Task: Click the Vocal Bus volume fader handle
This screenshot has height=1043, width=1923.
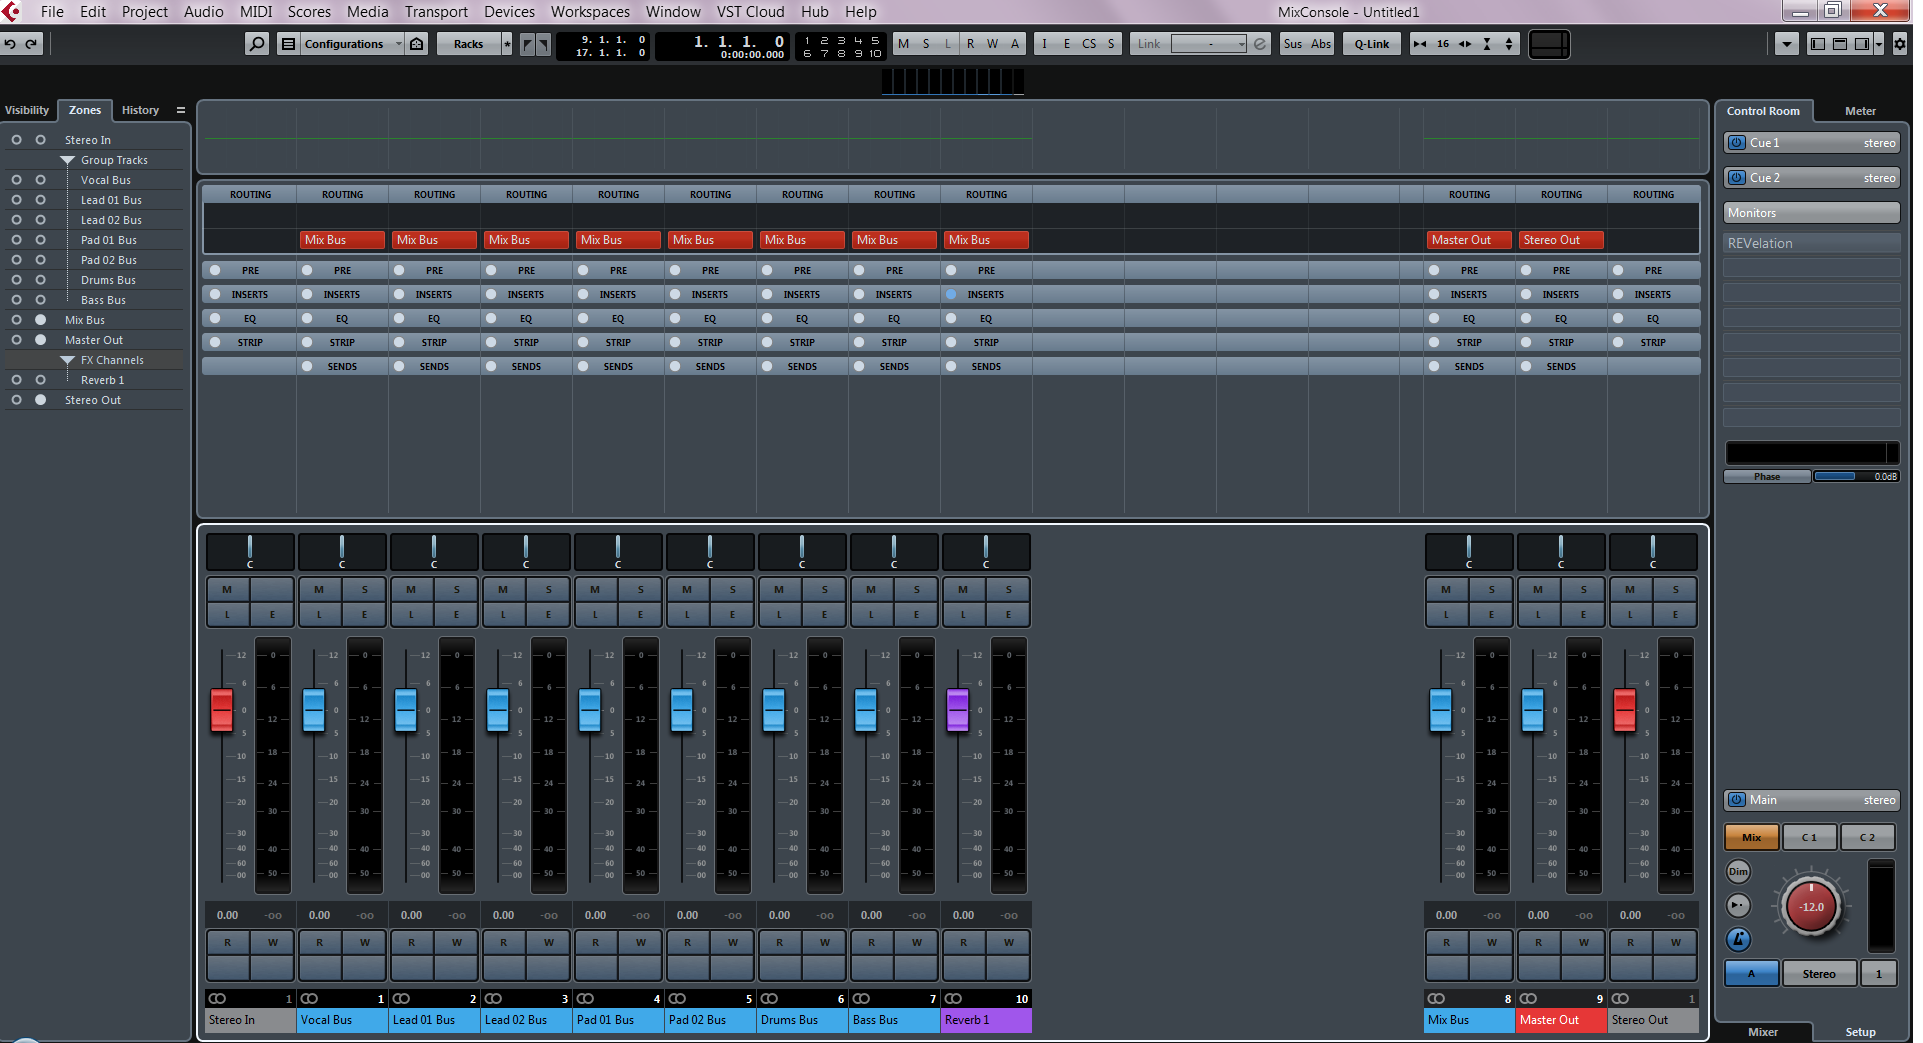Action: [314, 710]
